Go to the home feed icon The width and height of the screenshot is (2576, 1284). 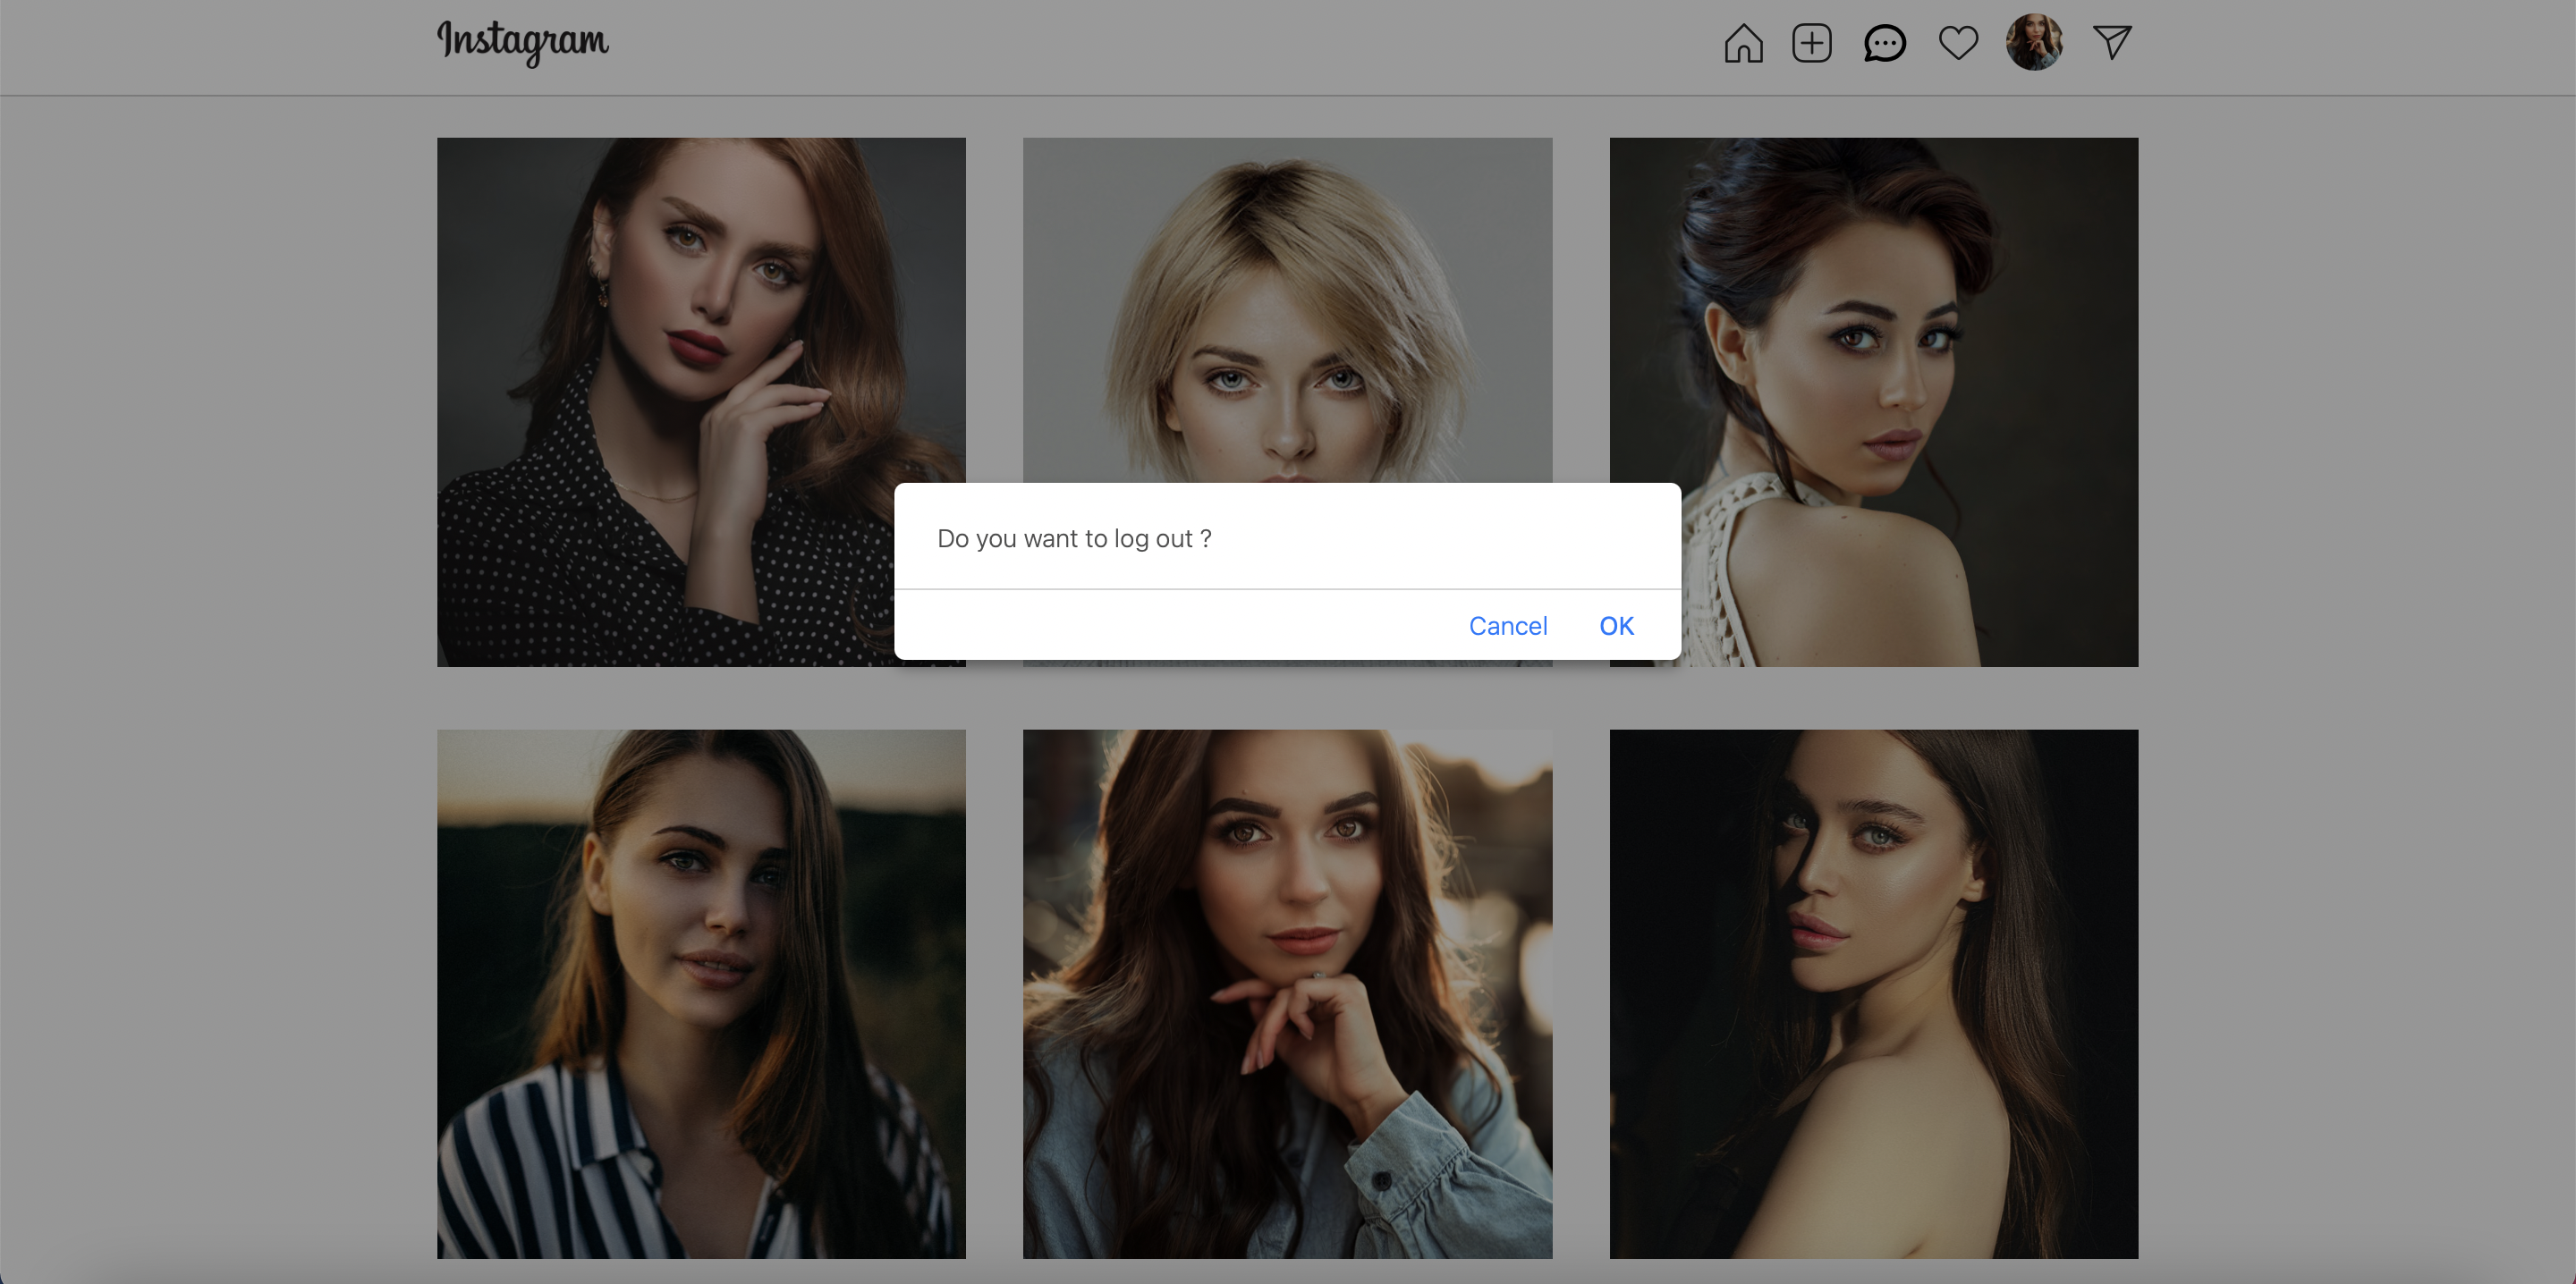1743,43
